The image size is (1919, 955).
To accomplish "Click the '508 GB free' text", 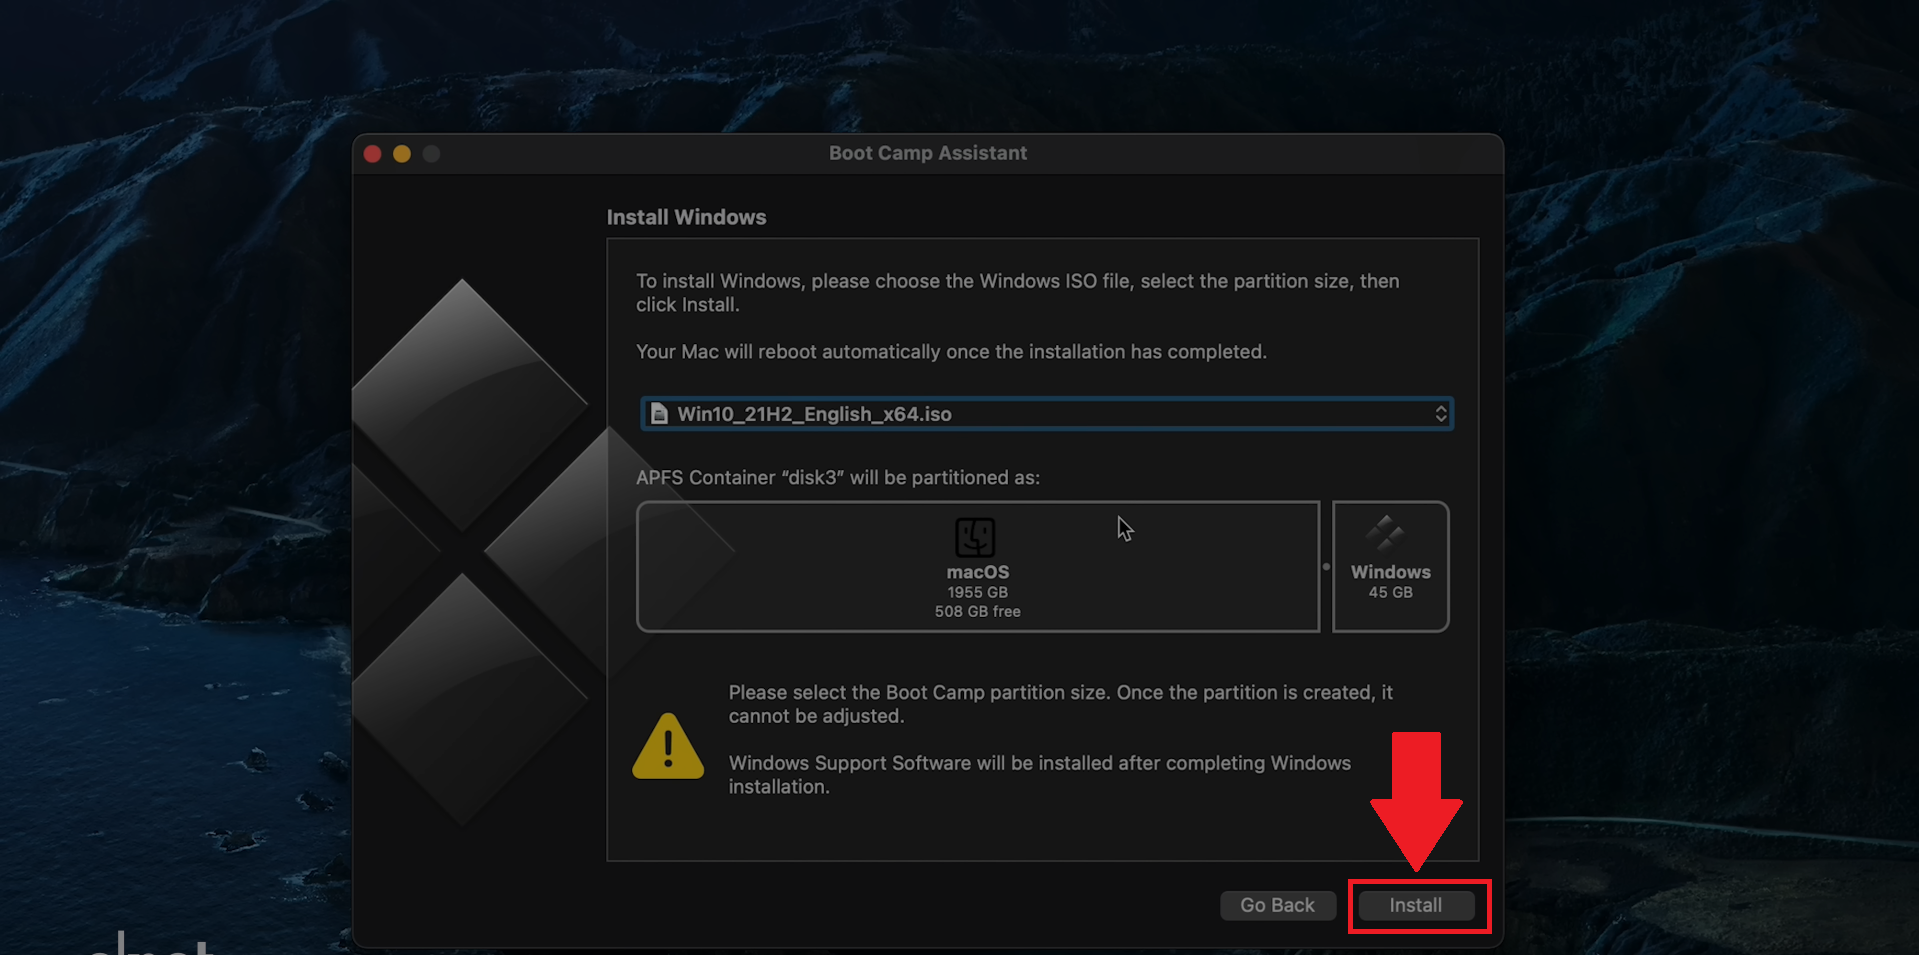I will pos(978,611).
